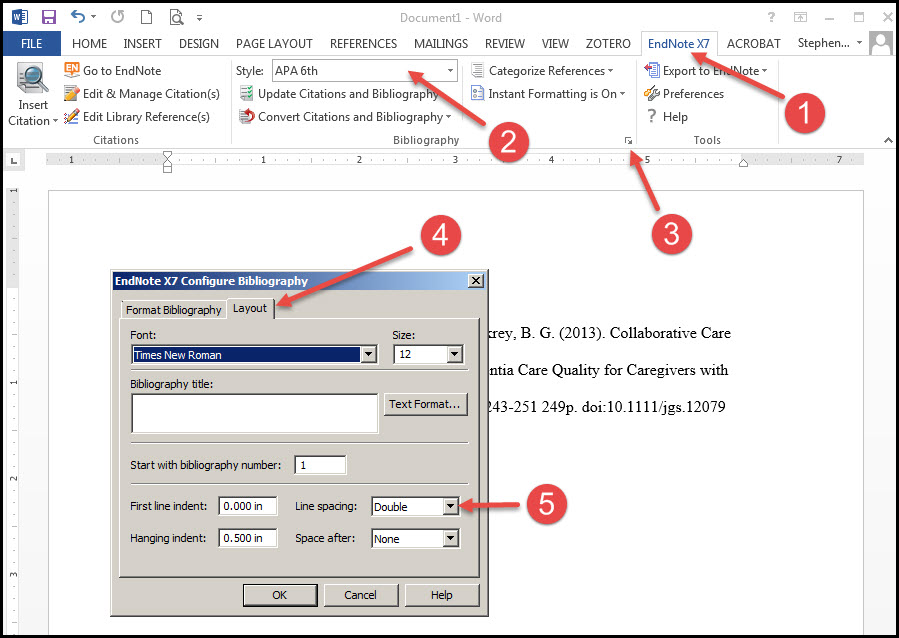
Task: Click Update Citations and Bibliography
Action: click(339, 93)
